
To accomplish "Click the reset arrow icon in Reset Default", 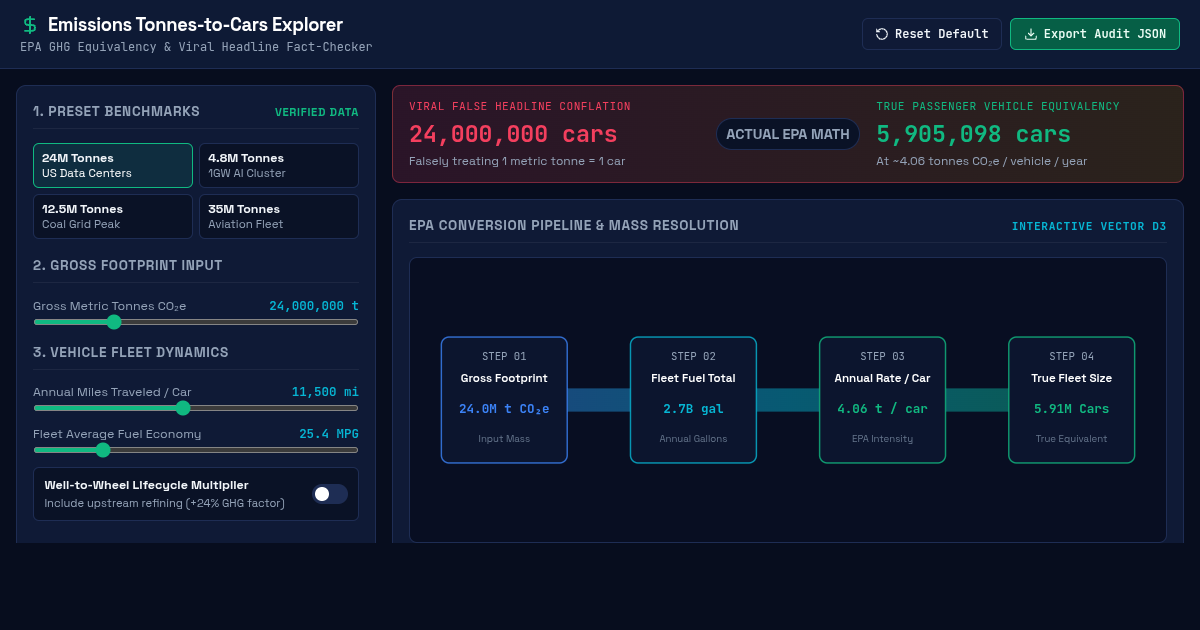I will click(882, 34).
